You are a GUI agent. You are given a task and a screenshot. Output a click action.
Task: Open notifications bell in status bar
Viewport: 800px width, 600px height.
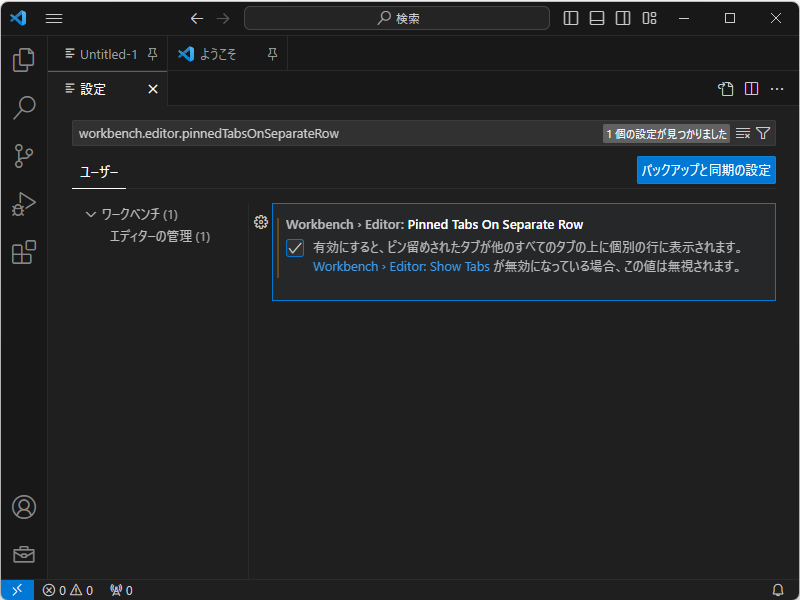[x=778, y=590]
